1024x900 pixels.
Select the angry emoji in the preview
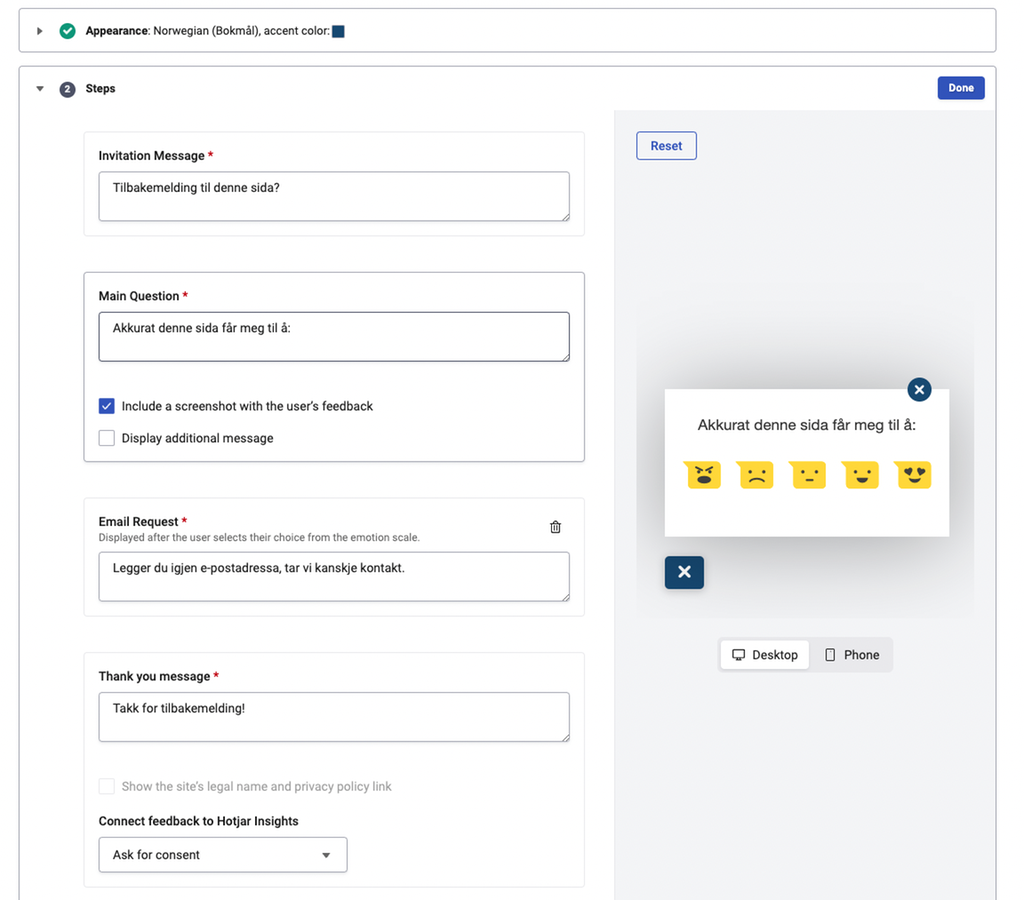[703, 475]
